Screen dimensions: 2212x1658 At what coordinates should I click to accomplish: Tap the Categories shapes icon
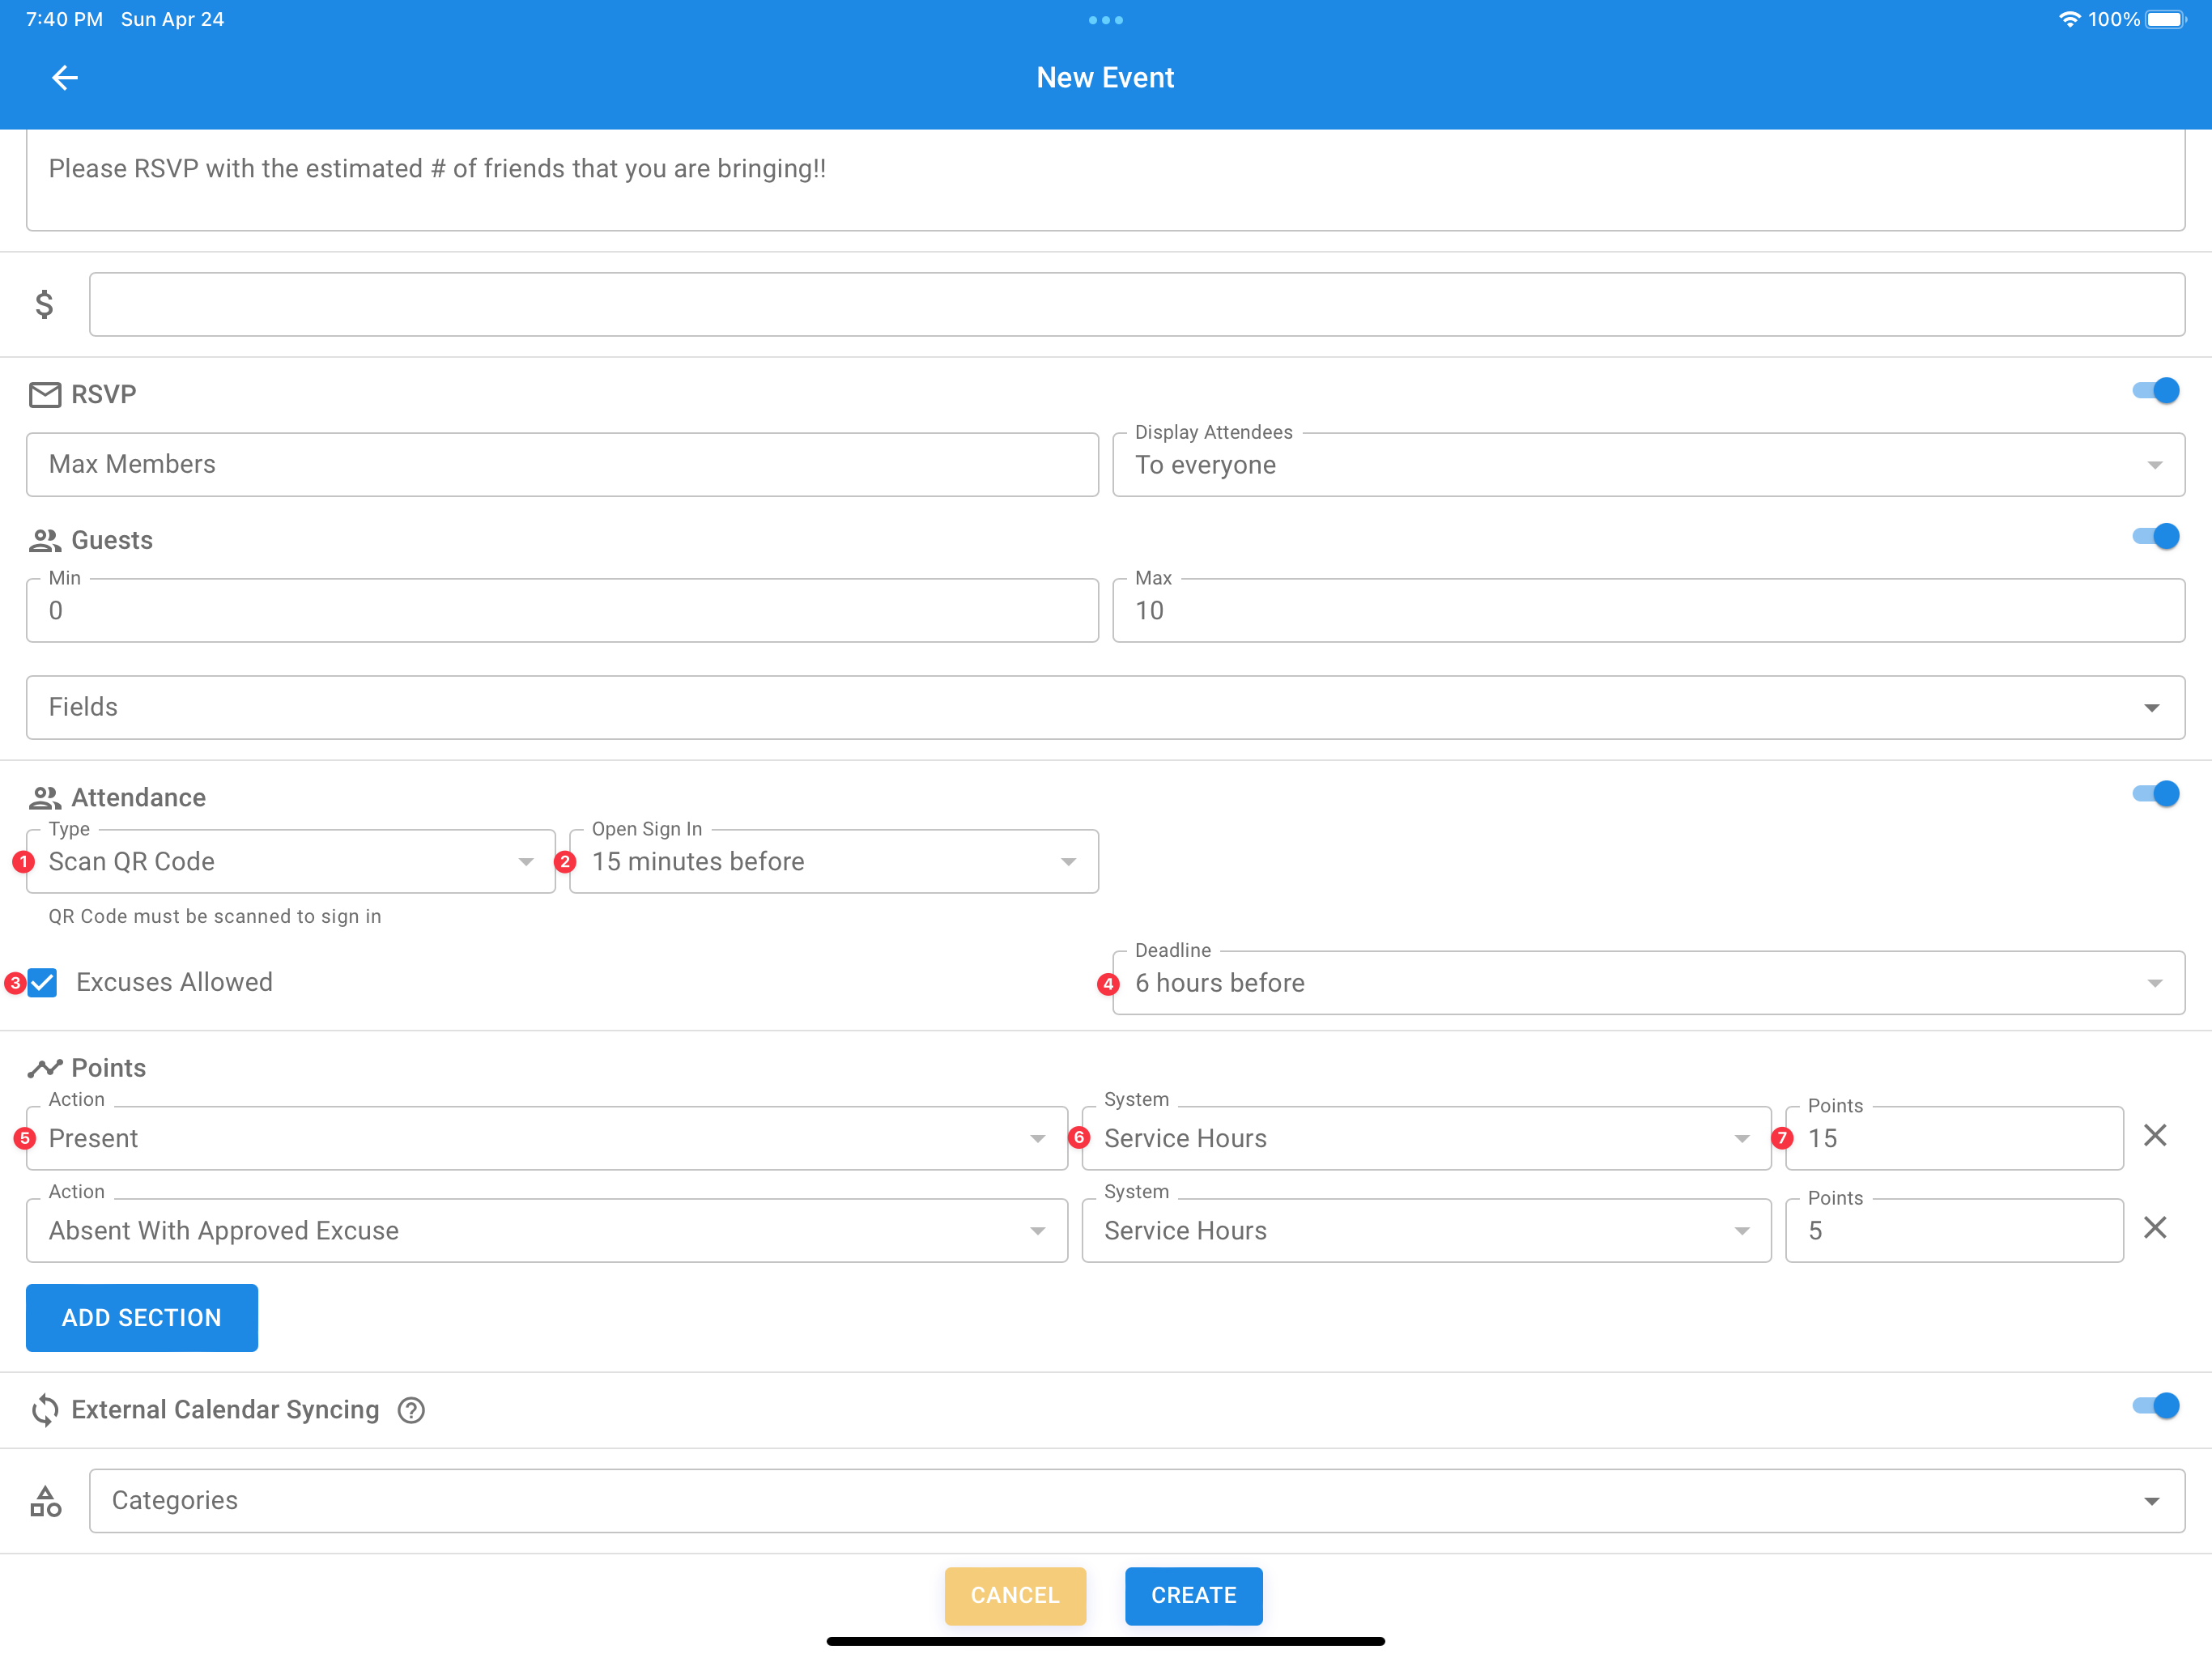(45, 1501)
